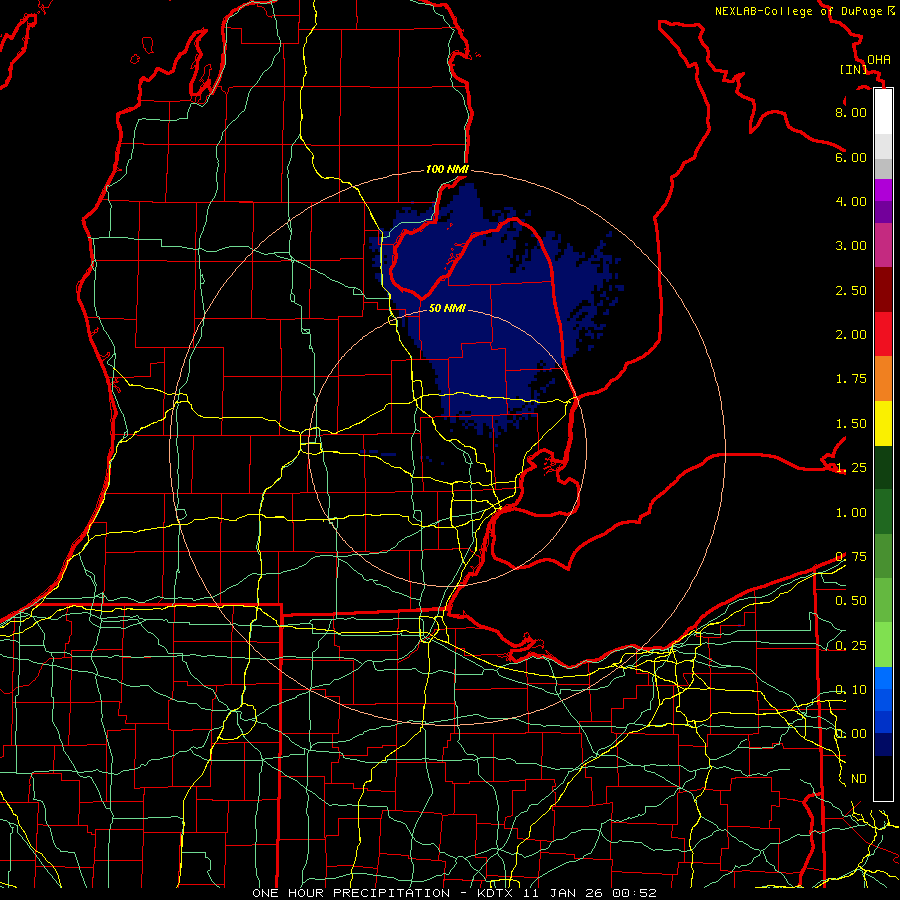This screenshot has height=900, width=900.
Task: Select the ONE HOUR PRECIPITATION title text
Action: (x=351, y=893)
